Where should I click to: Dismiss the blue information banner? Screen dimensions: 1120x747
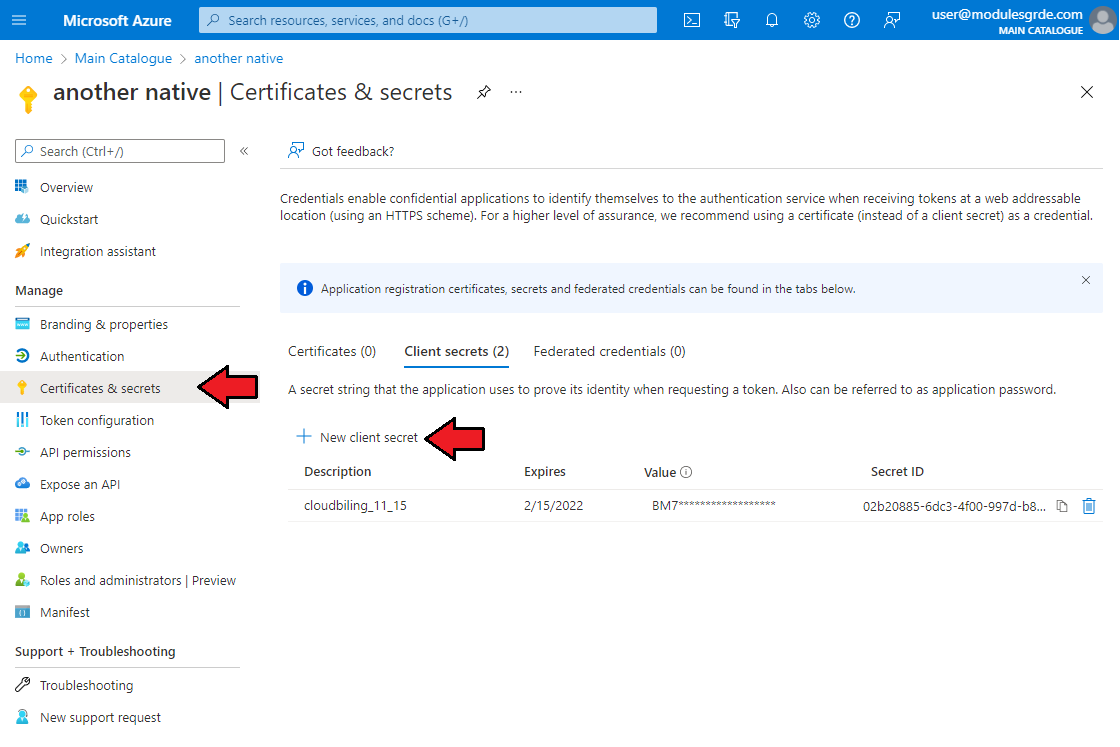[x=1086, y=280]
